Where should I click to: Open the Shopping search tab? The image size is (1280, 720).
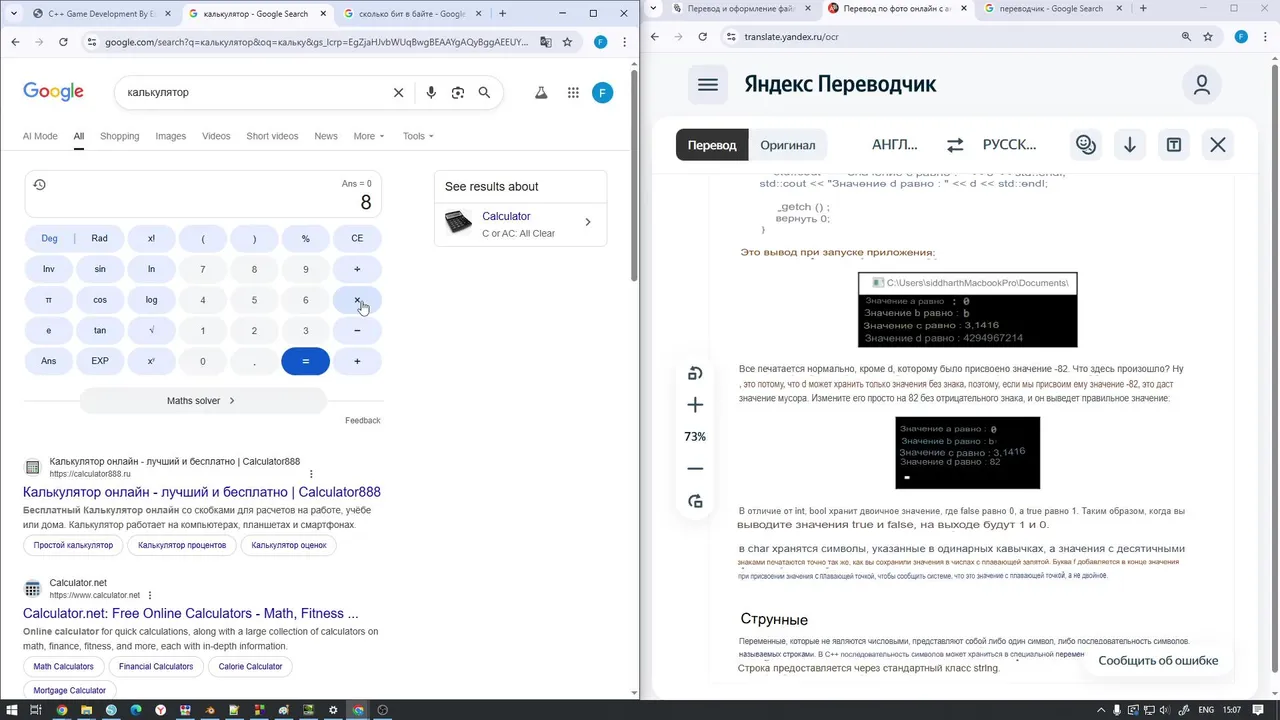click(120, 136)
